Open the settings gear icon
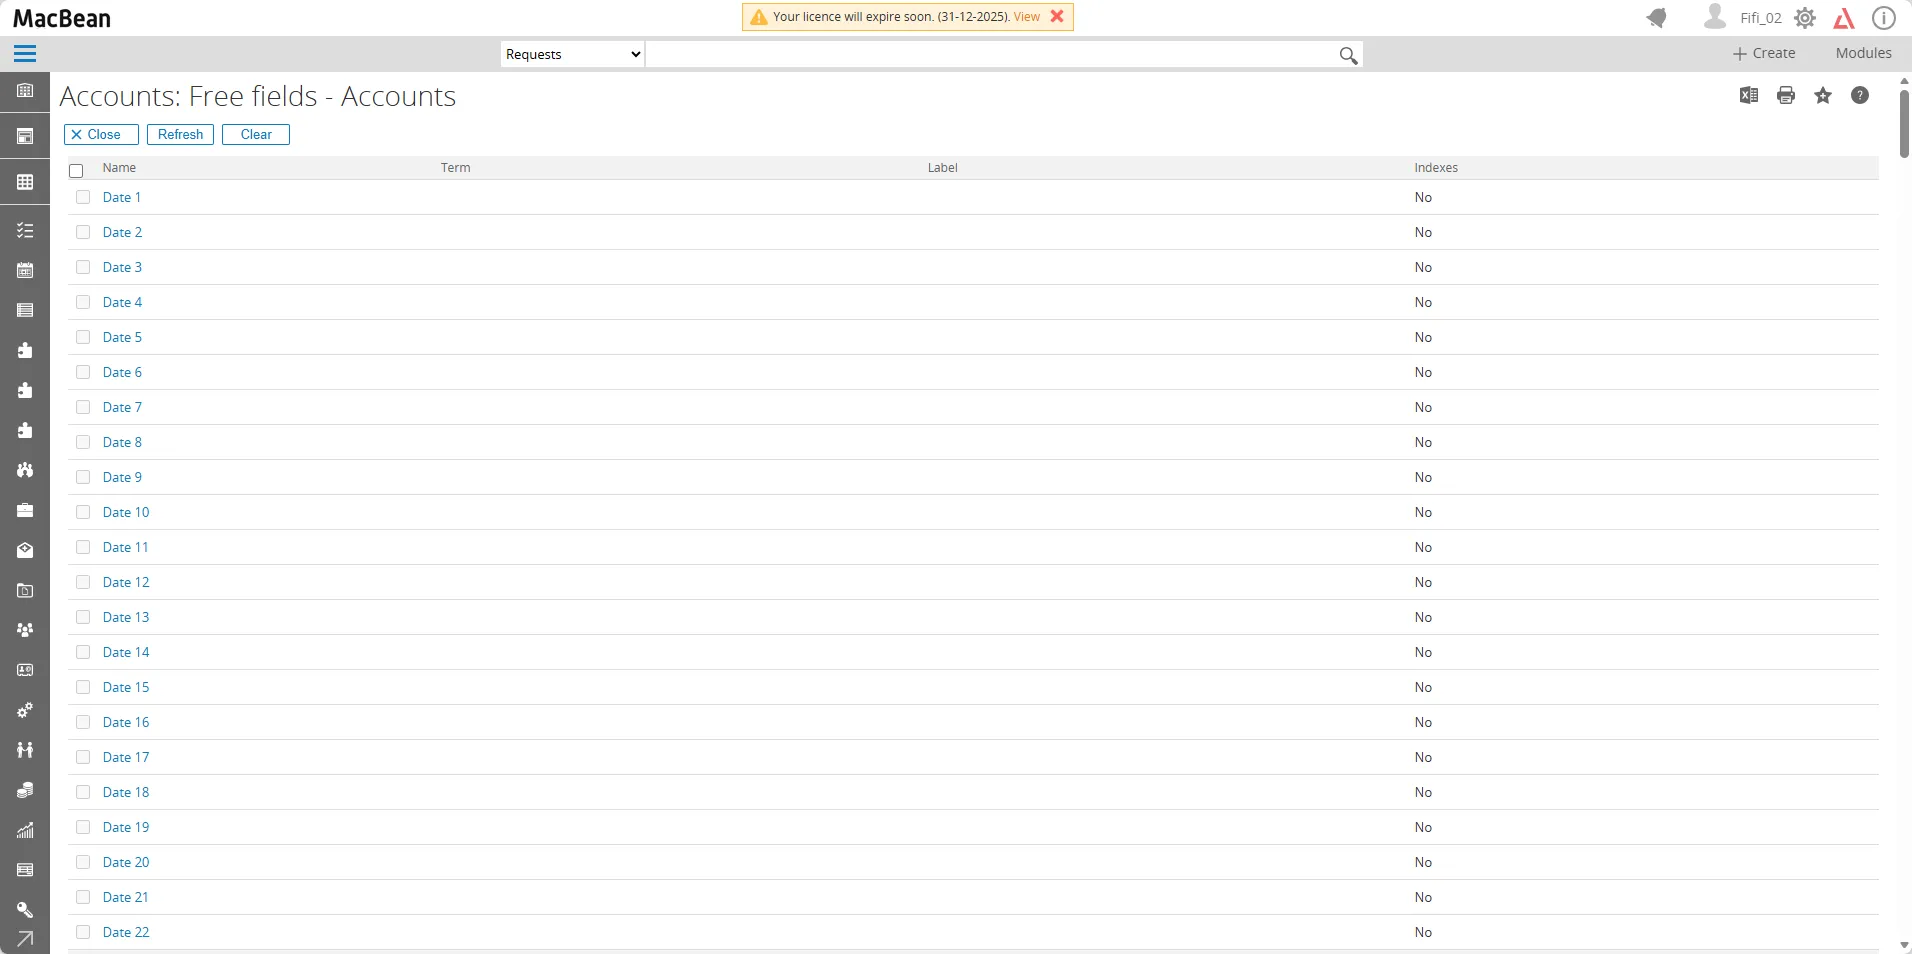This screenshot has height=954, width=1912. (1804, 18)
